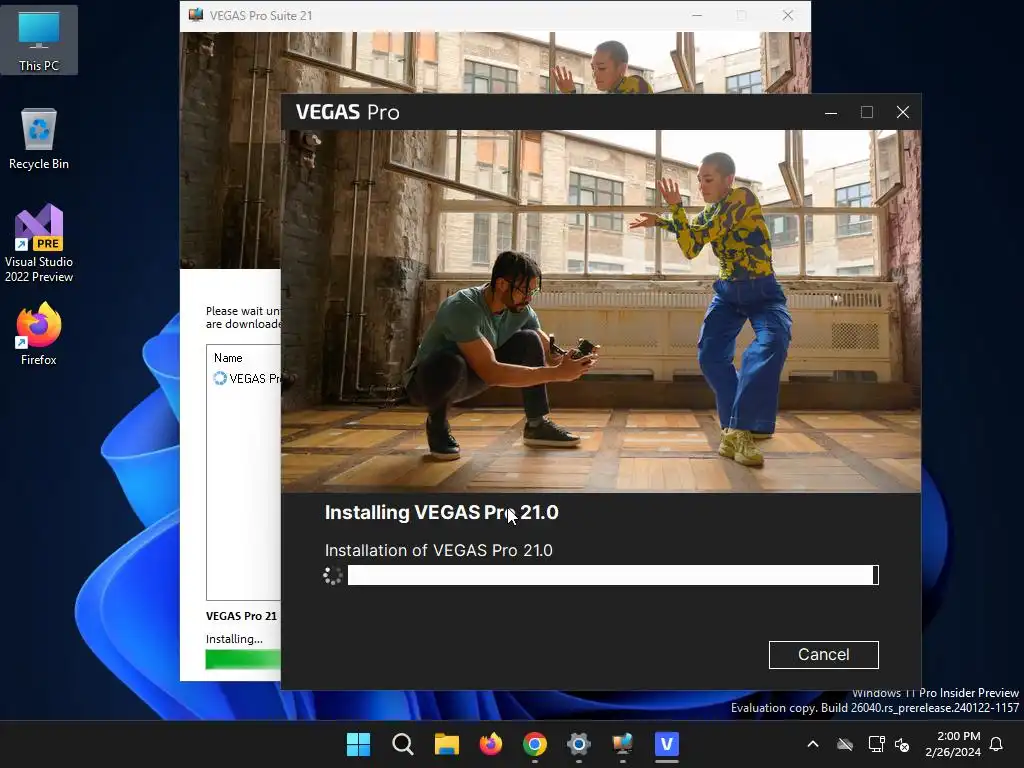Show hidden system tray icons

(813, 744)
